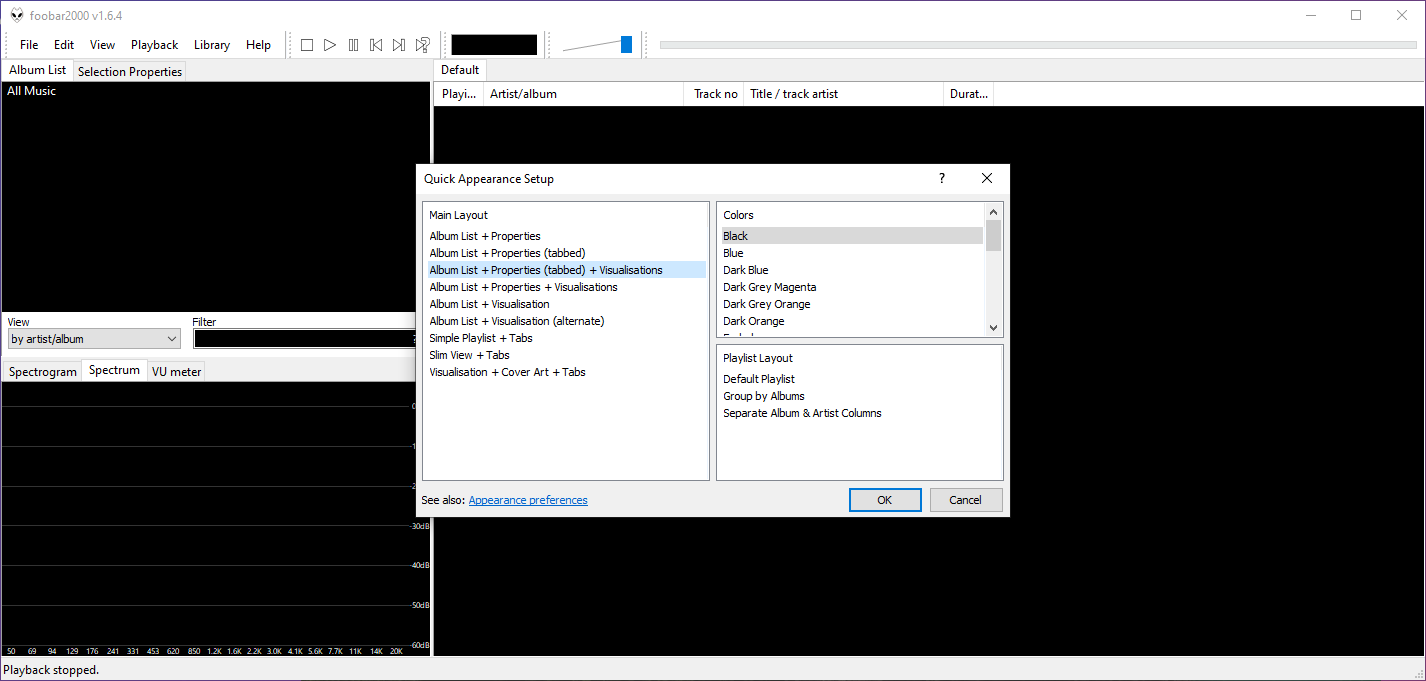1426x681 pixels.
Task: Skip to the next track
Action: coord(399,45)
